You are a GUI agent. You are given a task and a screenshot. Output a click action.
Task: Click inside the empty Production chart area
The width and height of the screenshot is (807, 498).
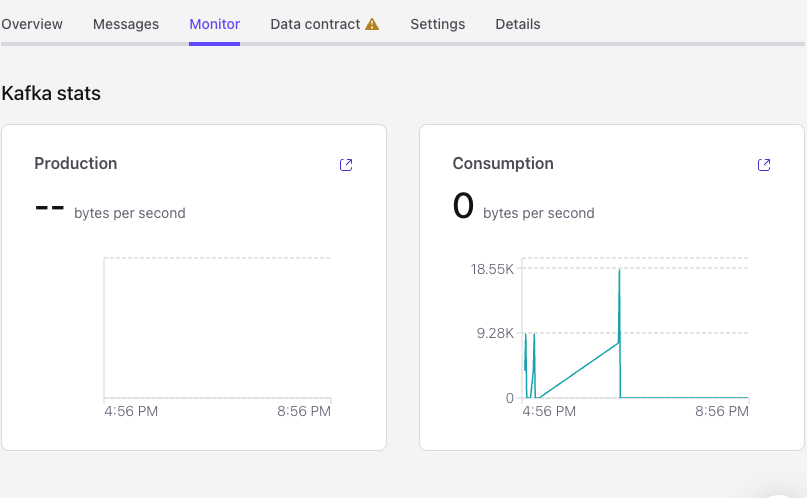pyautogui.click(x=217, y=328)
